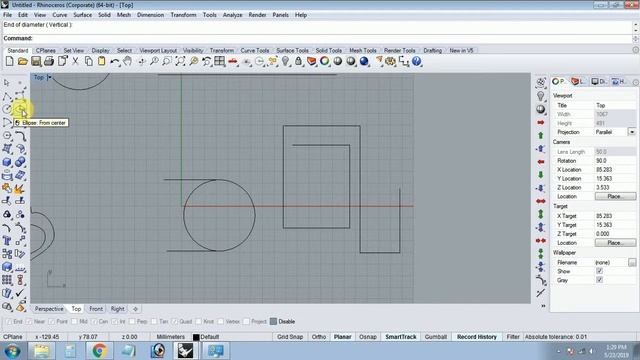Add a viewport tab with the plus icon

pyautogui.click(x=135, y=309)
